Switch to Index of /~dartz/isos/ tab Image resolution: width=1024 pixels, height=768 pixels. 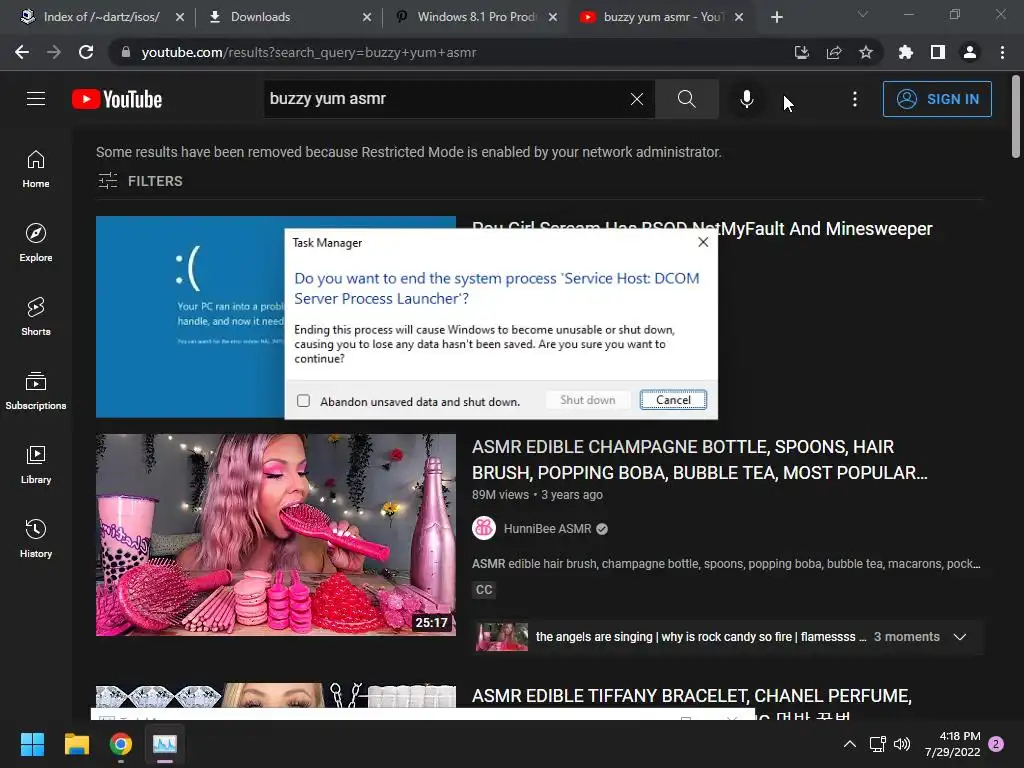click(x=103, y=17)
